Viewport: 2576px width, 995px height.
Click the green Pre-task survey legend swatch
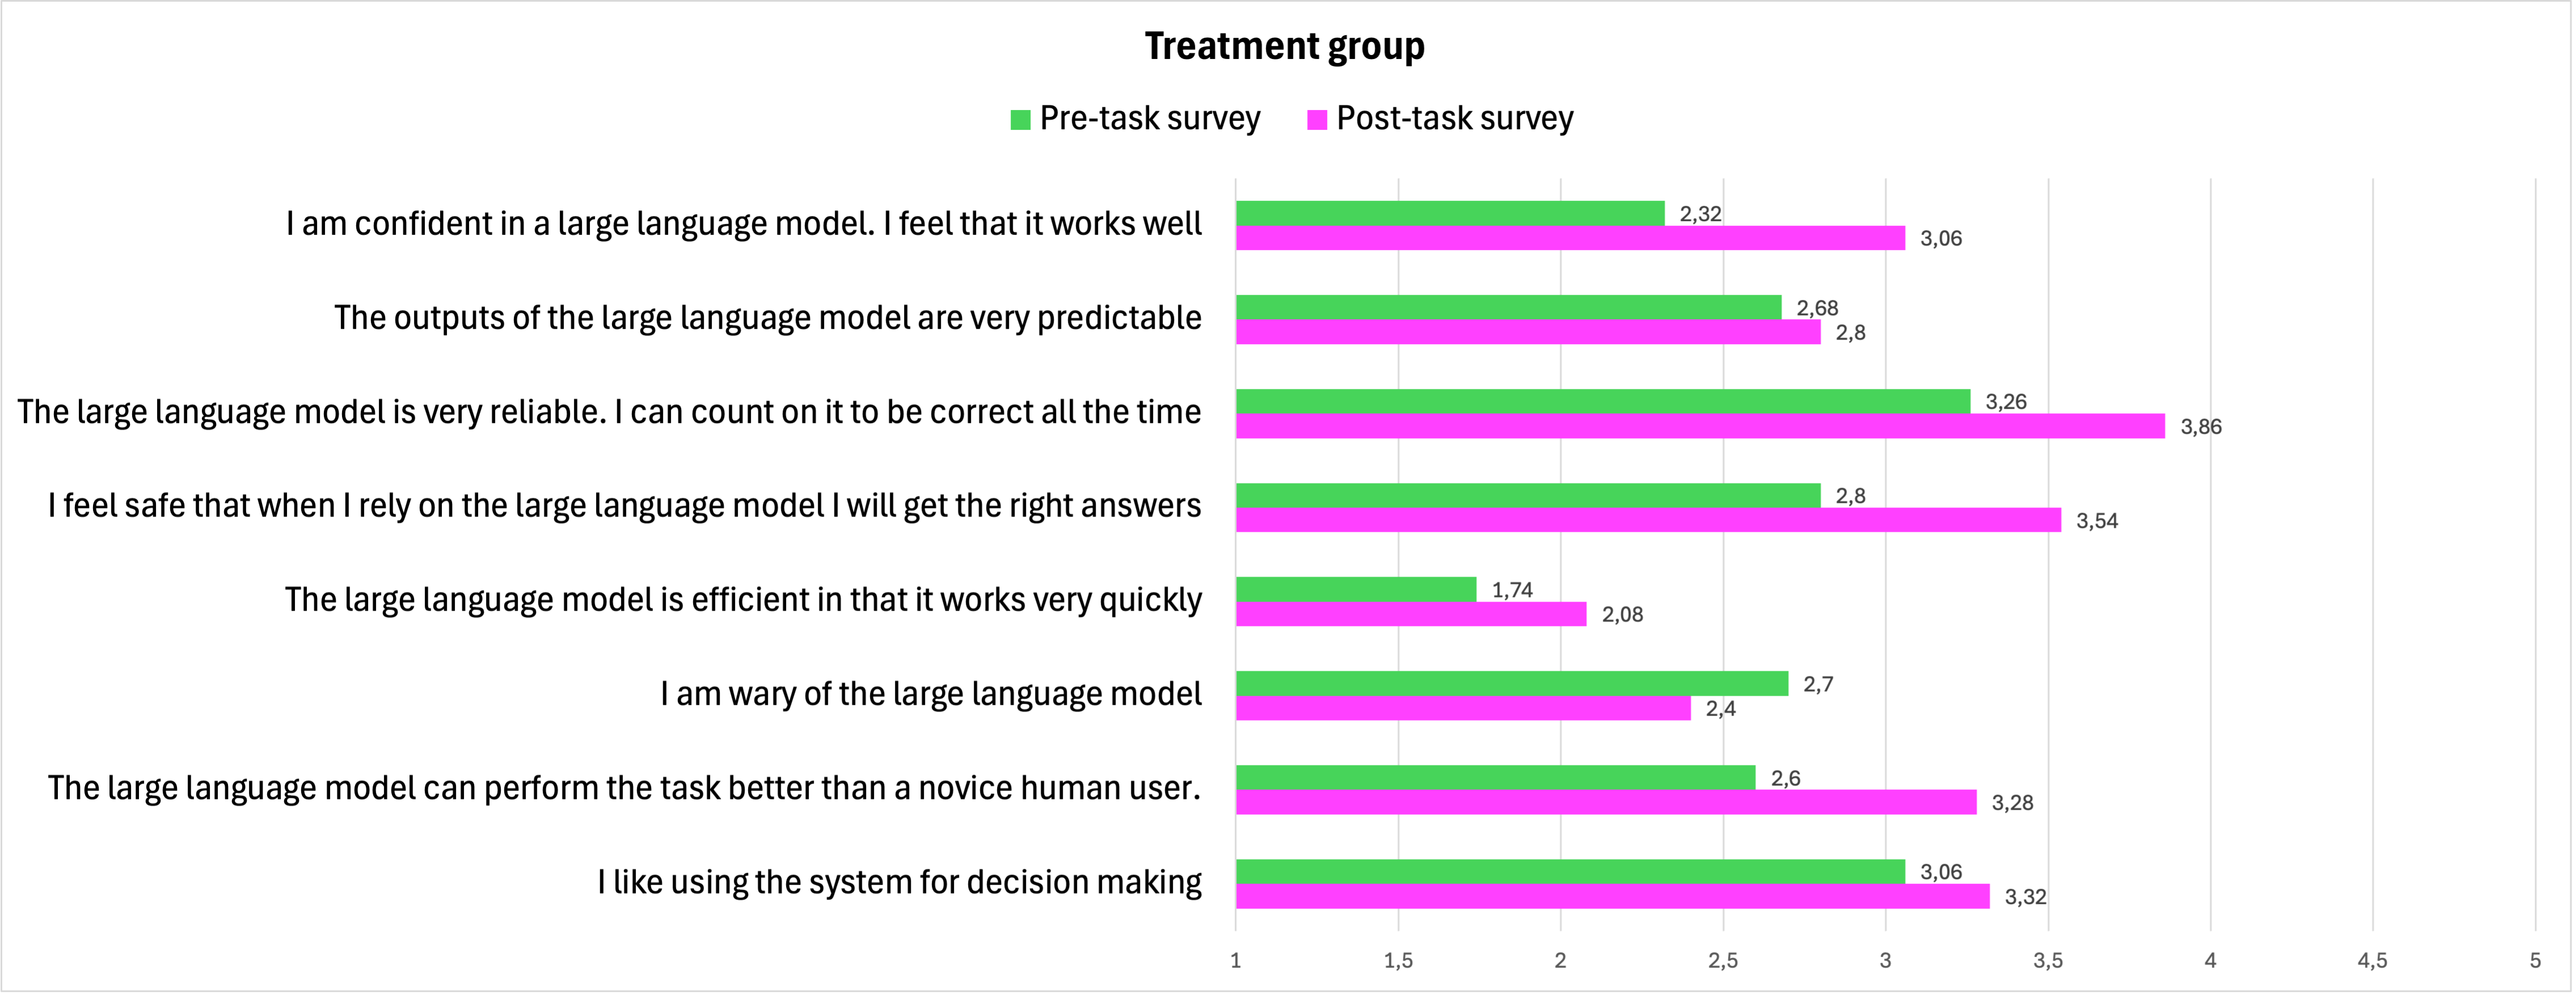click(x=1020, y=120)
